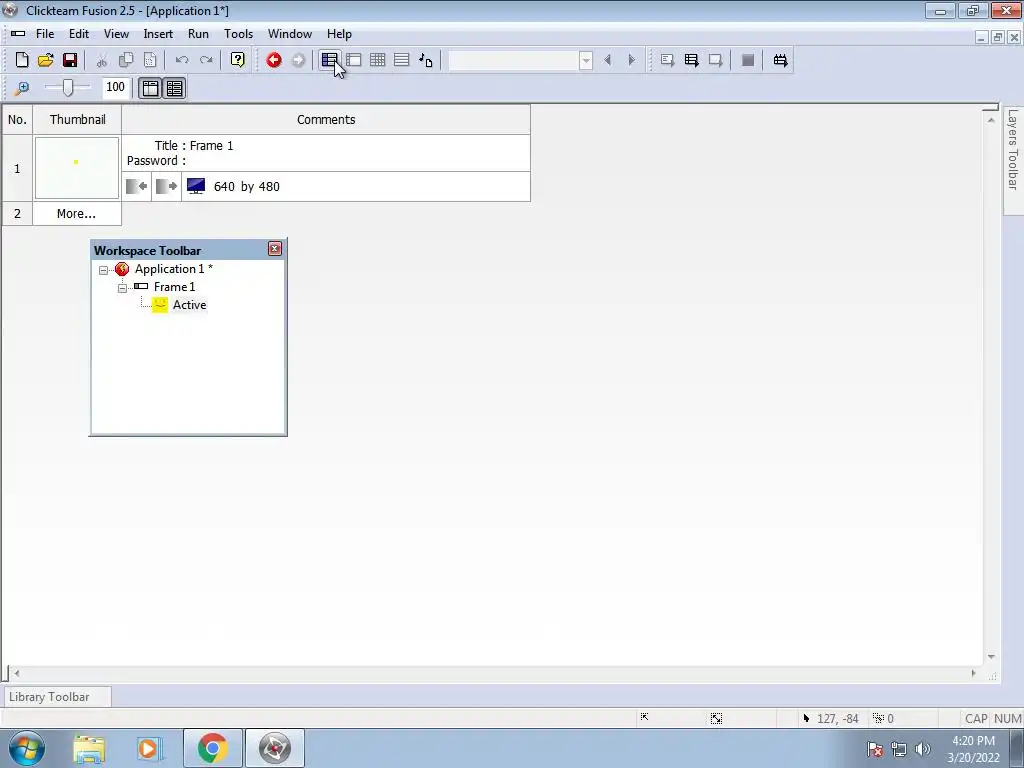The height and width of the screenshot is (768, 1024).
Task: Open the Run menu
Action: [199, 34]
